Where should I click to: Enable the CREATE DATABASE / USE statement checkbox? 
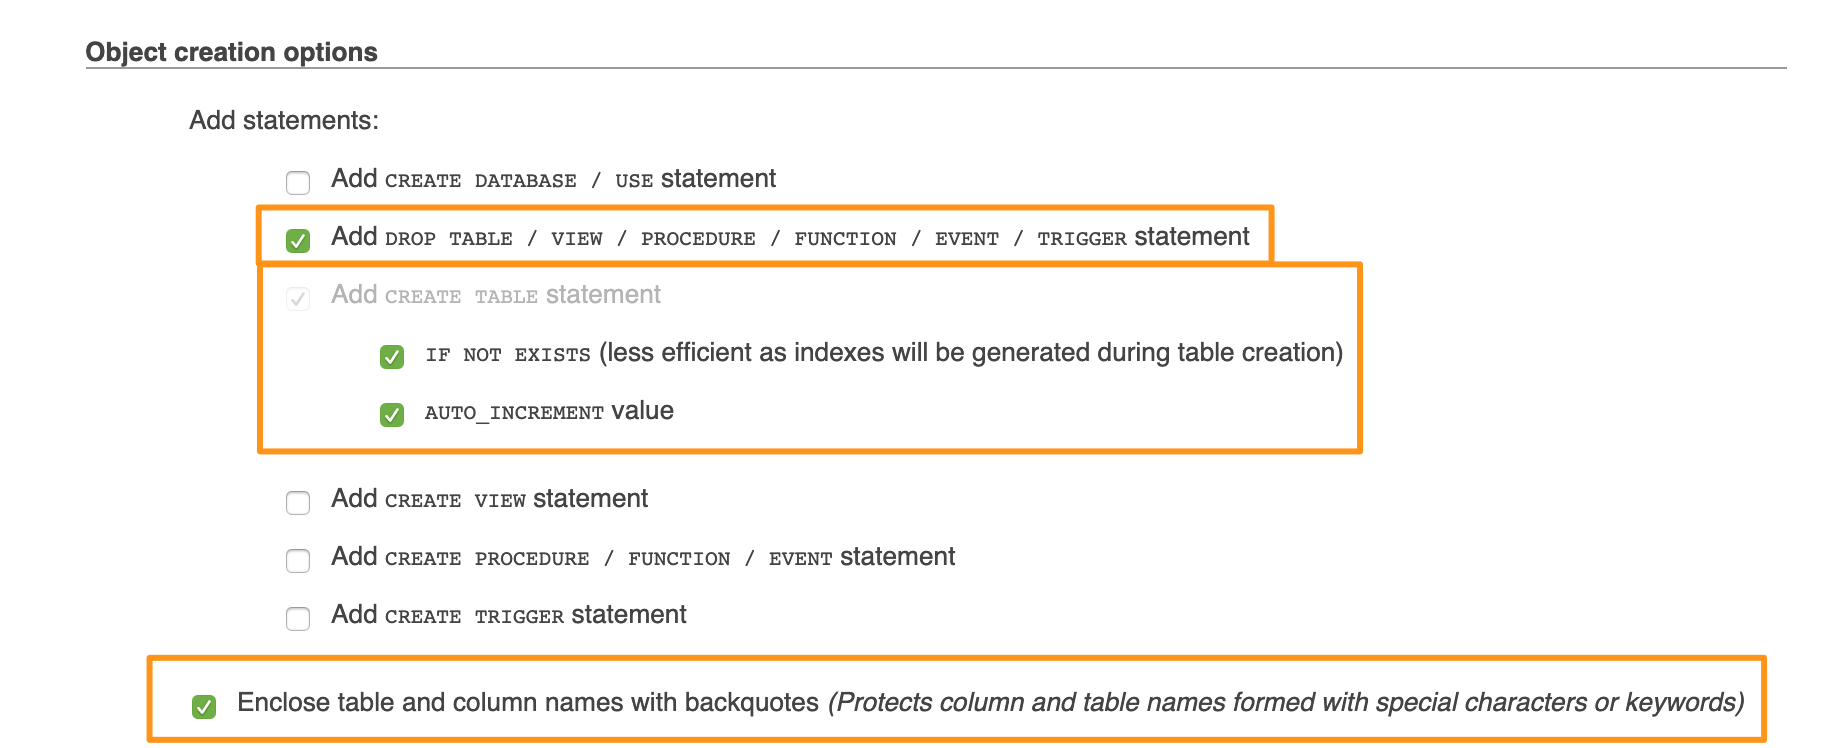tap(298, 182)
